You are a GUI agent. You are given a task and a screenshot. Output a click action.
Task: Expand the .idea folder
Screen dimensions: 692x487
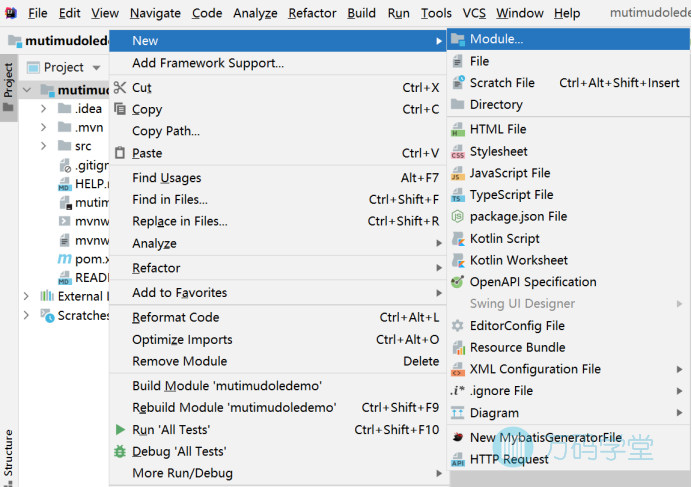(43, 108)
